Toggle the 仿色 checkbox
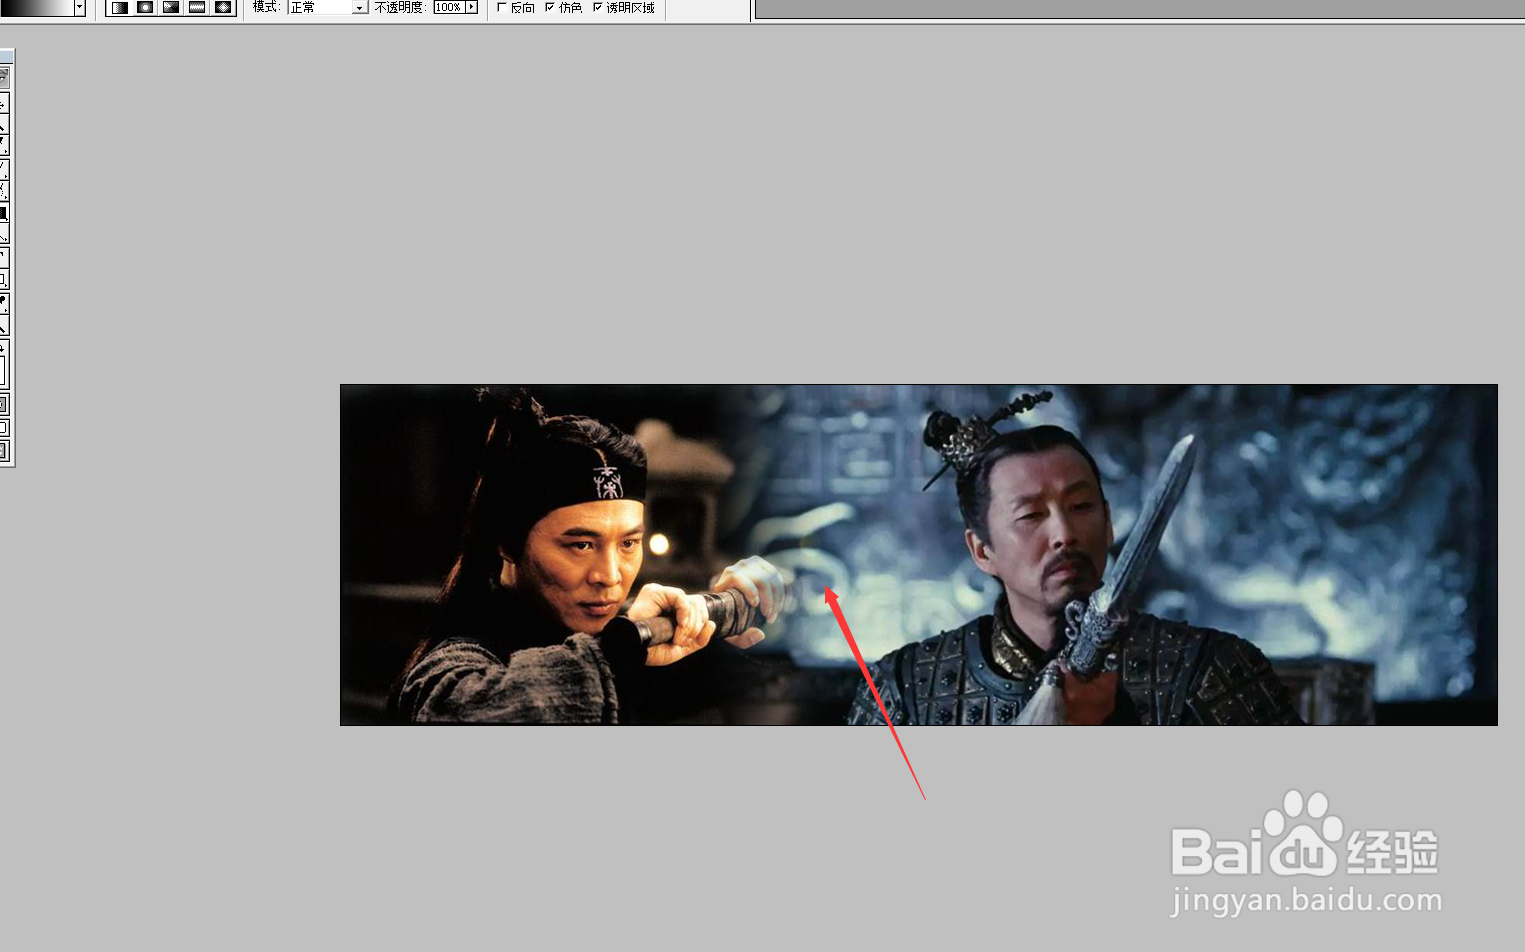The width and height of the screenshot is (1525, 952). (549, 7)
